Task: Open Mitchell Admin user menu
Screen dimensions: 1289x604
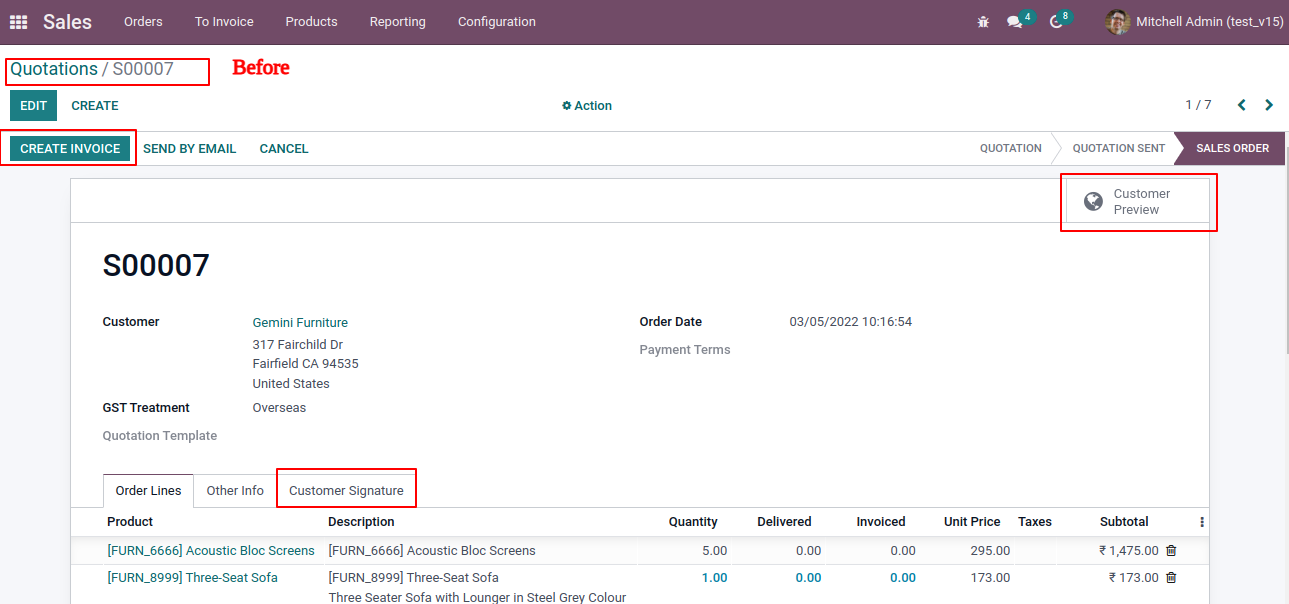Action: [x=1194, y=22]
